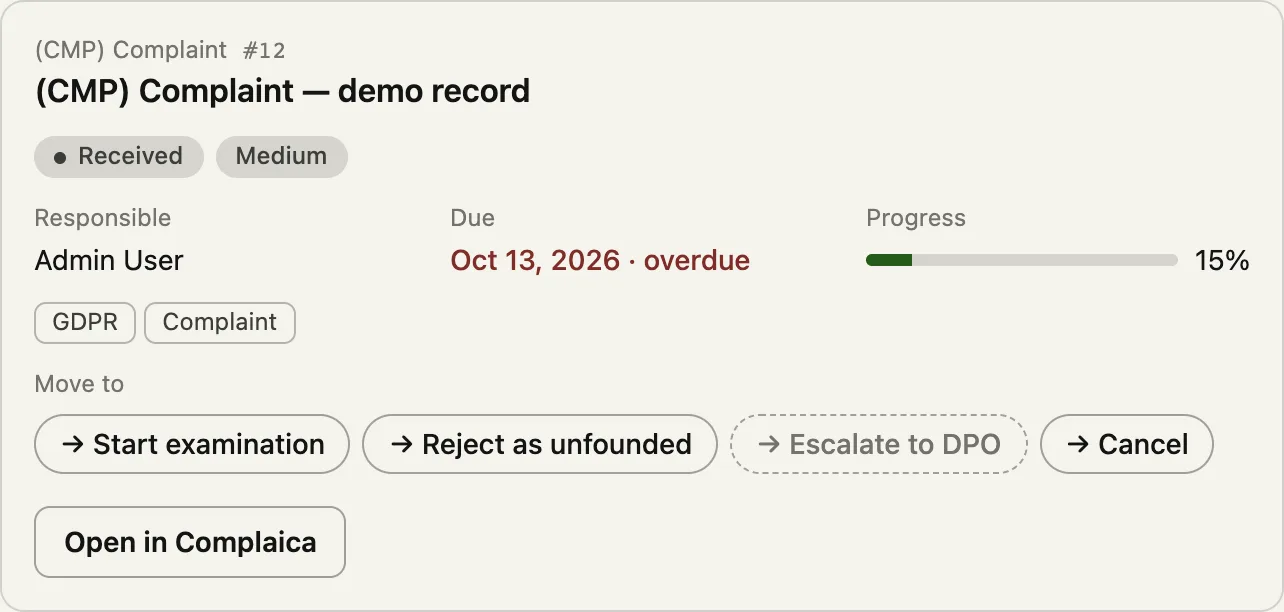1284x612 pixels.
Task: Open the record in Complaica
Action: coord(190,542)
